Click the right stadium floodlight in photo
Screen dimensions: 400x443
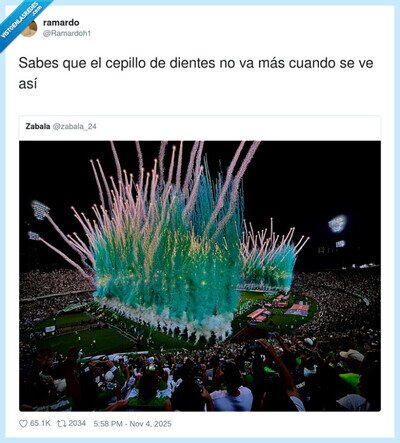pos(338,223)
